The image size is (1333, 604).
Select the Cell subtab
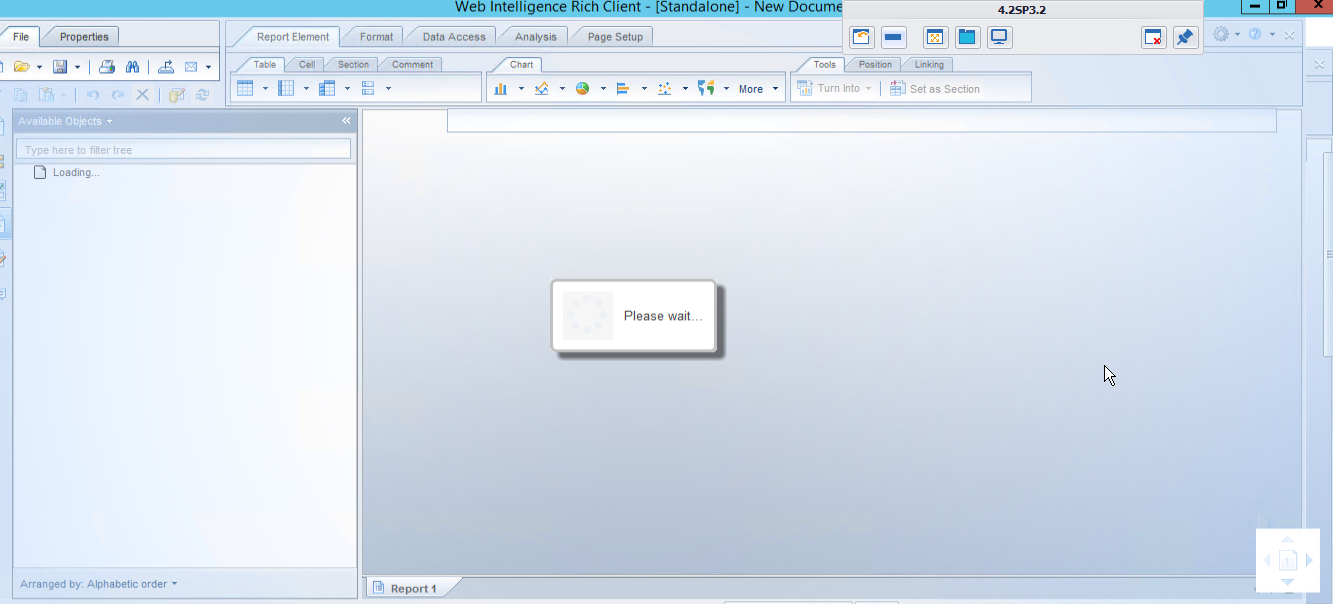click(x=307, y=65)
